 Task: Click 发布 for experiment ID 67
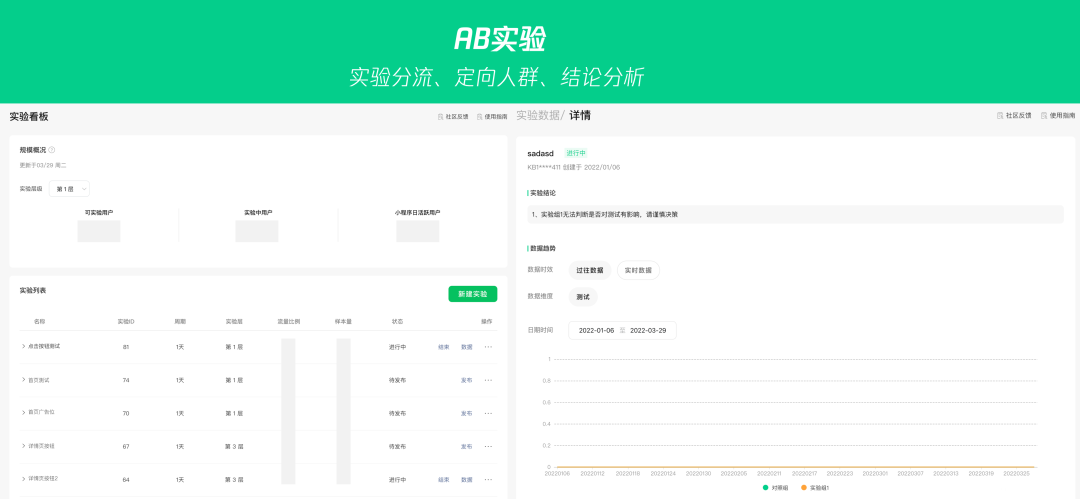[x=467, y=446]
